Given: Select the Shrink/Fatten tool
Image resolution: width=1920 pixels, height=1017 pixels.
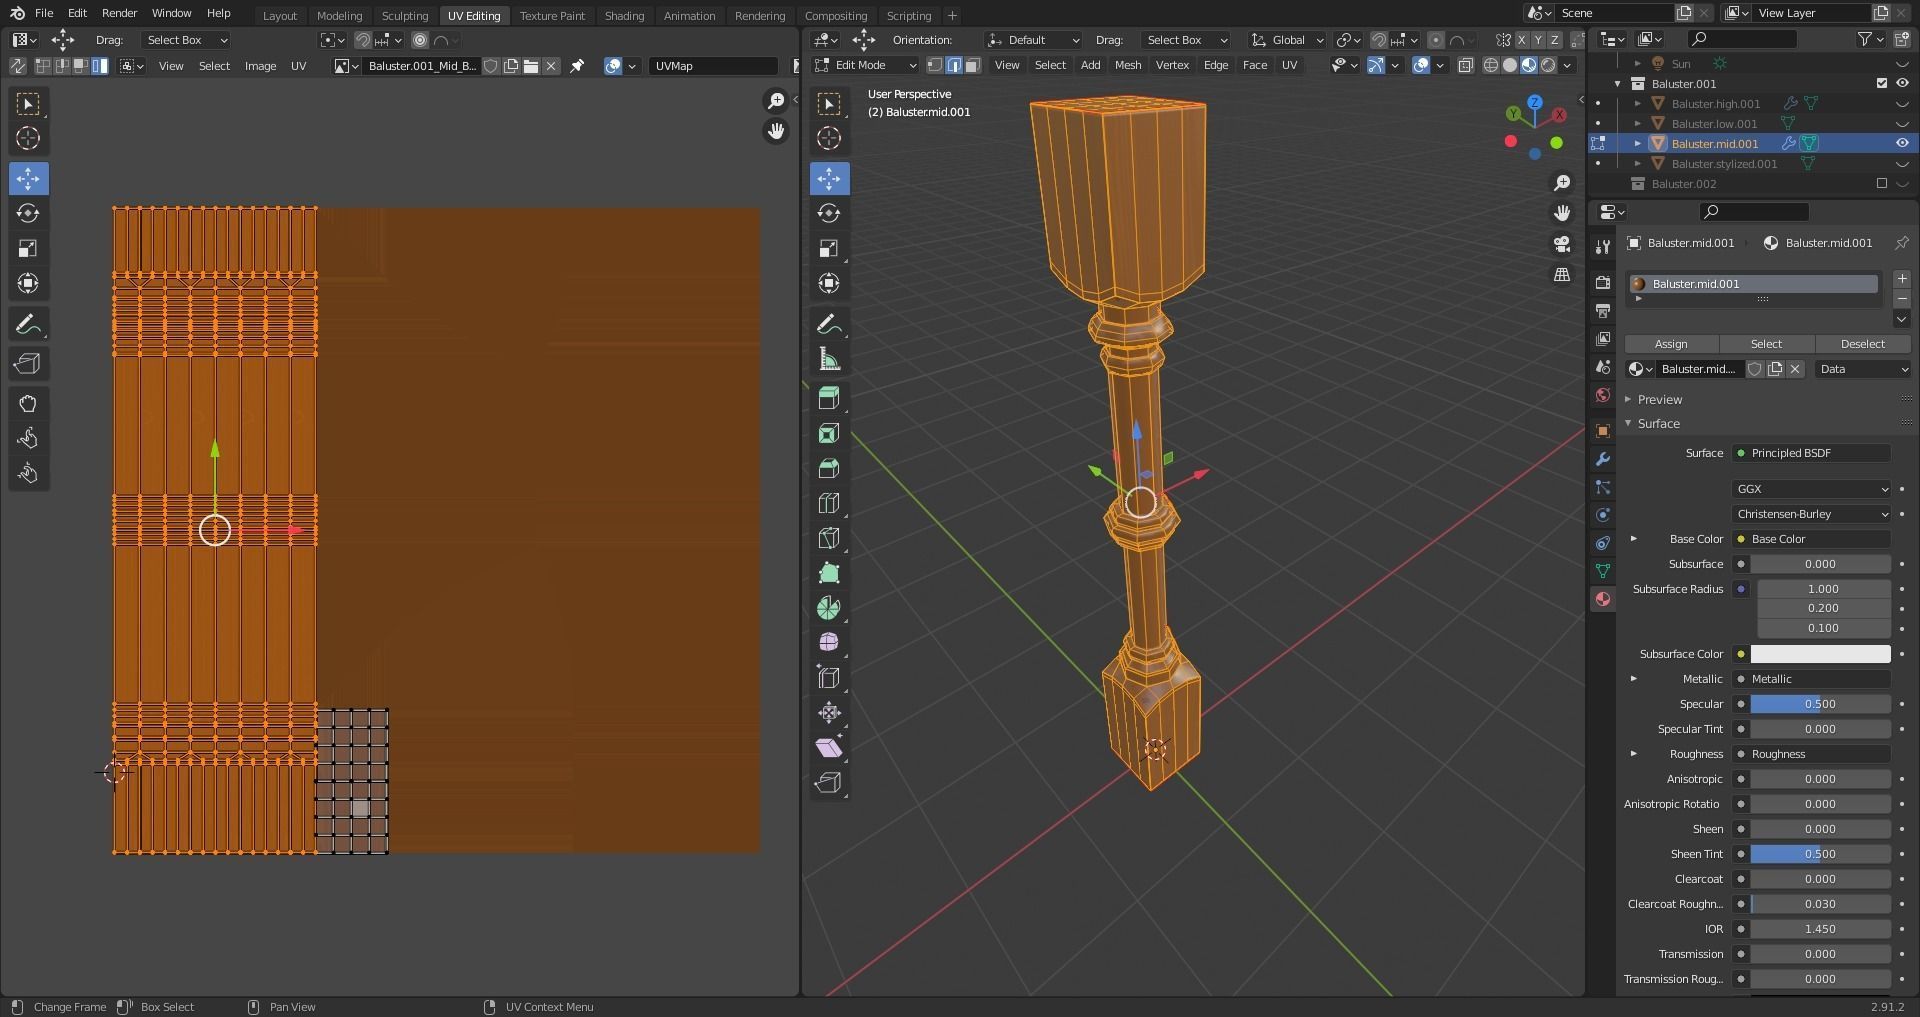Looking at the screenshot, I should (x=829, y=712).
